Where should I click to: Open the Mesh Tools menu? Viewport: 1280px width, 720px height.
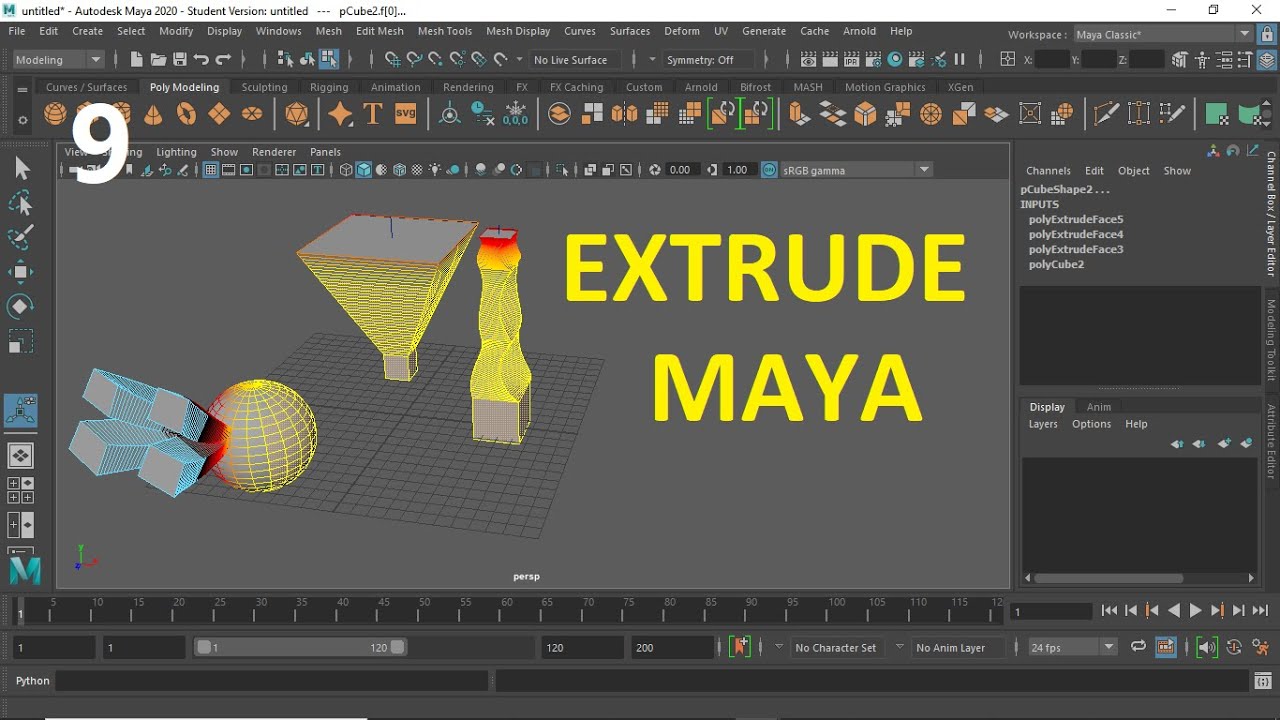tap(444, 31)
